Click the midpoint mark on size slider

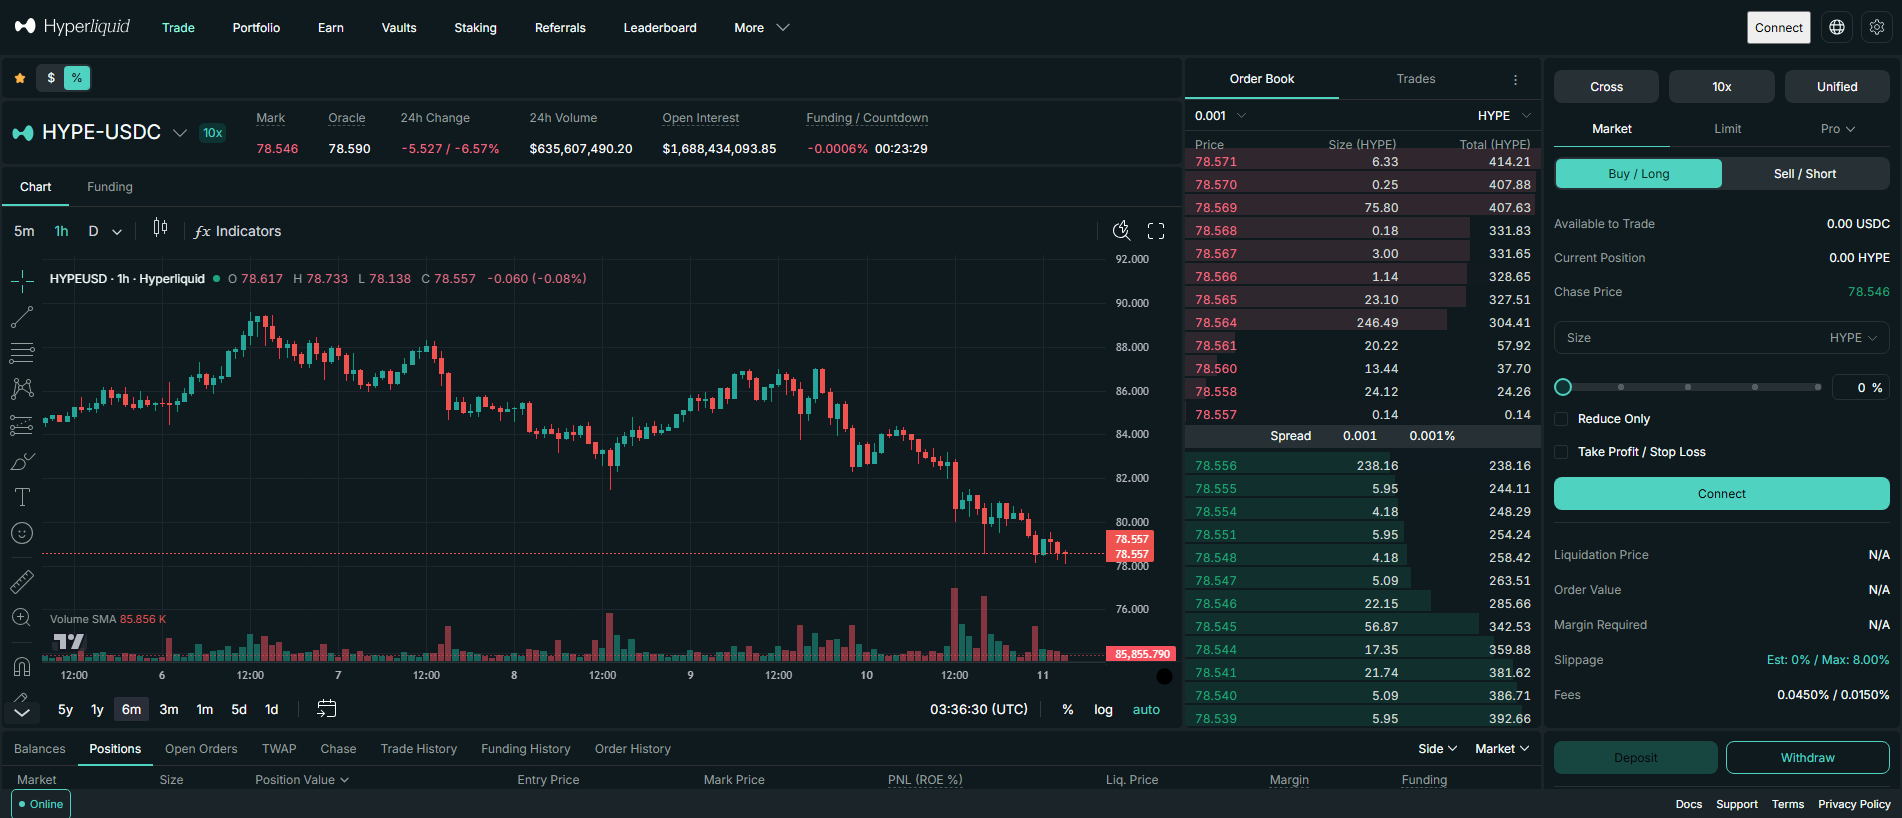coord(1688,387)
